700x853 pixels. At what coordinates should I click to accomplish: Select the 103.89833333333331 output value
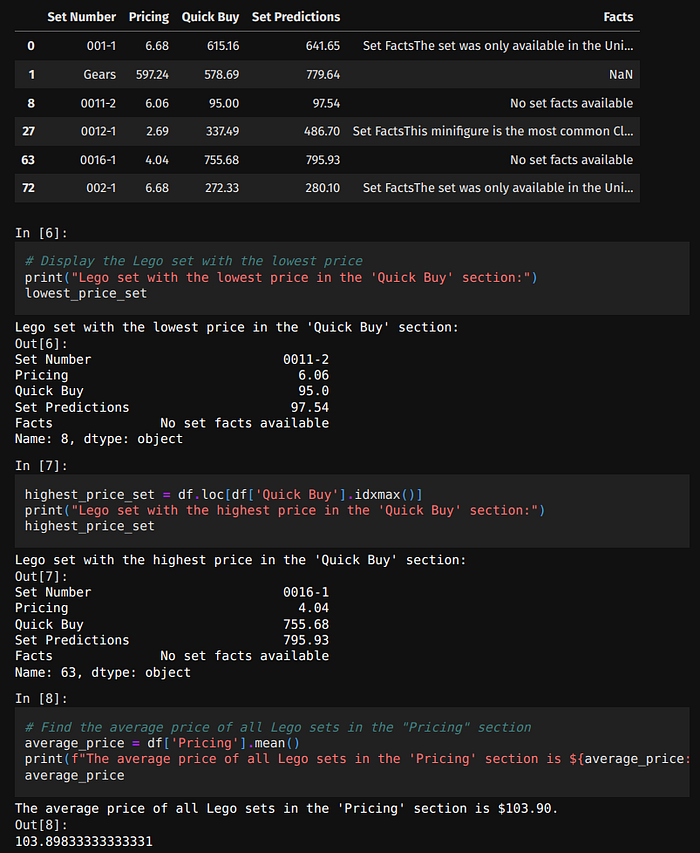[x=83, y=841]
